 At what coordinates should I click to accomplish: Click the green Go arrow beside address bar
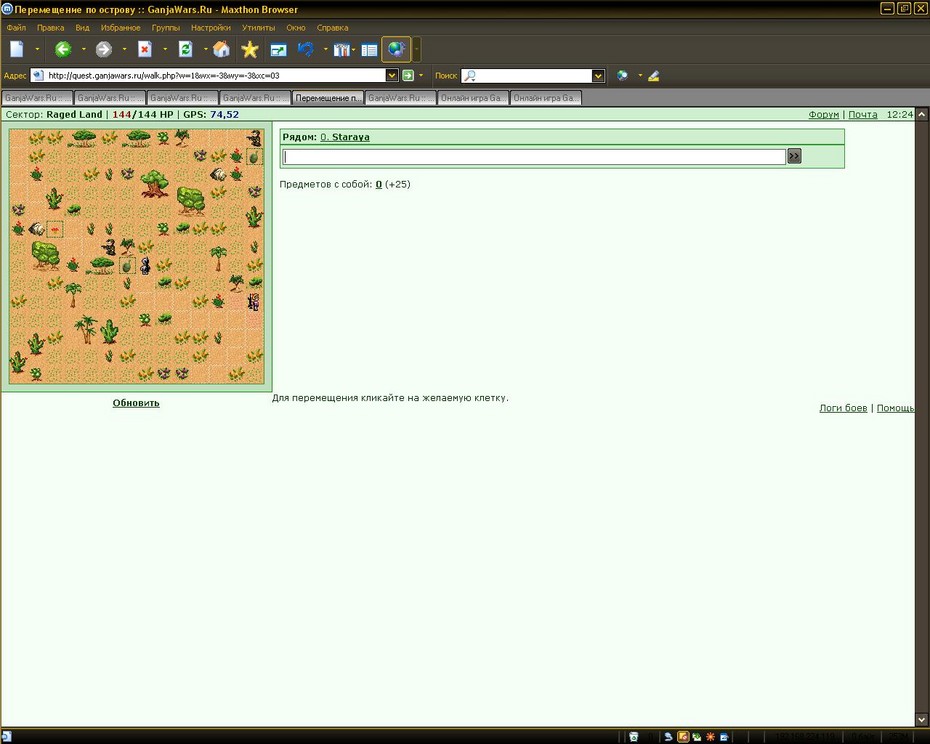pos(408,75)
